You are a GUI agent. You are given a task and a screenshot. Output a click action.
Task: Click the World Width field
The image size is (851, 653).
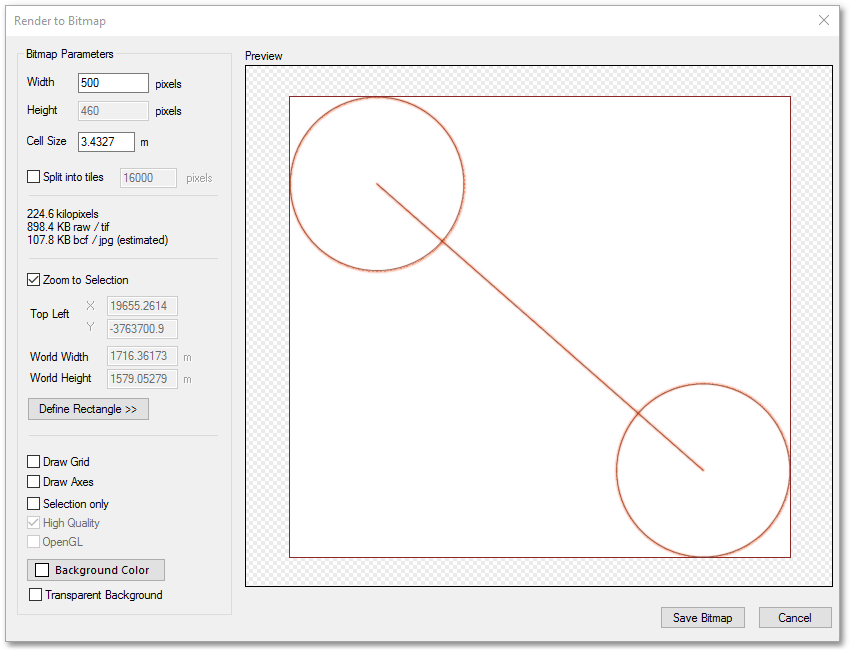142,356
